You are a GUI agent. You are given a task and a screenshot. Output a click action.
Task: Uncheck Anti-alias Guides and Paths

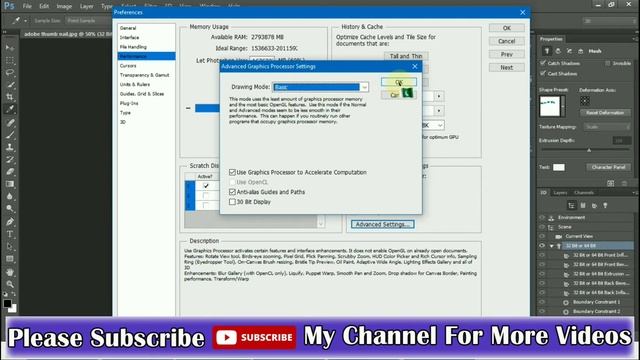tap(232, 192)
